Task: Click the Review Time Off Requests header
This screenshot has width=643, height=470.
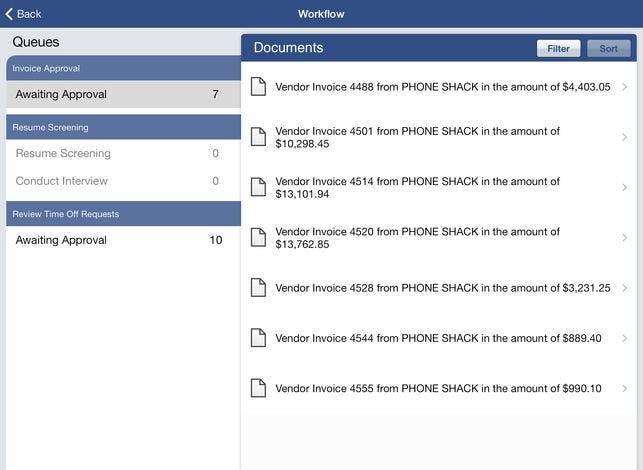Action: click(x=123, y=214)
